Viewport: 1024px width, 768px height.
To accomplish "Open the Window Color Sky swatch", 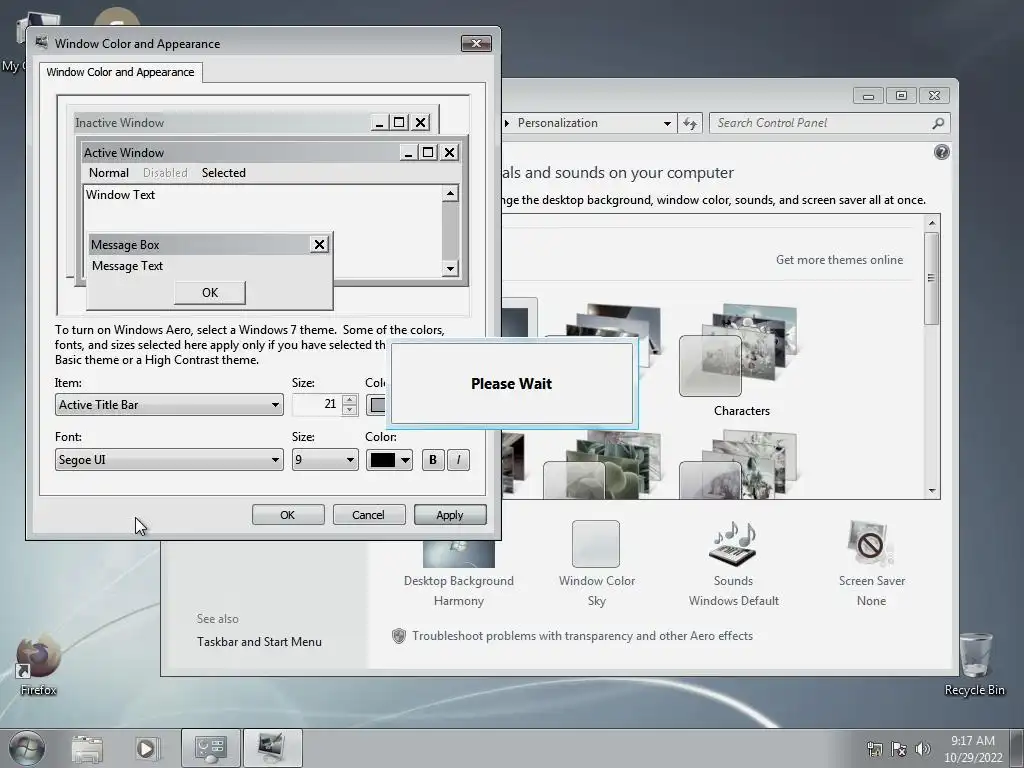I will [596, 543].
